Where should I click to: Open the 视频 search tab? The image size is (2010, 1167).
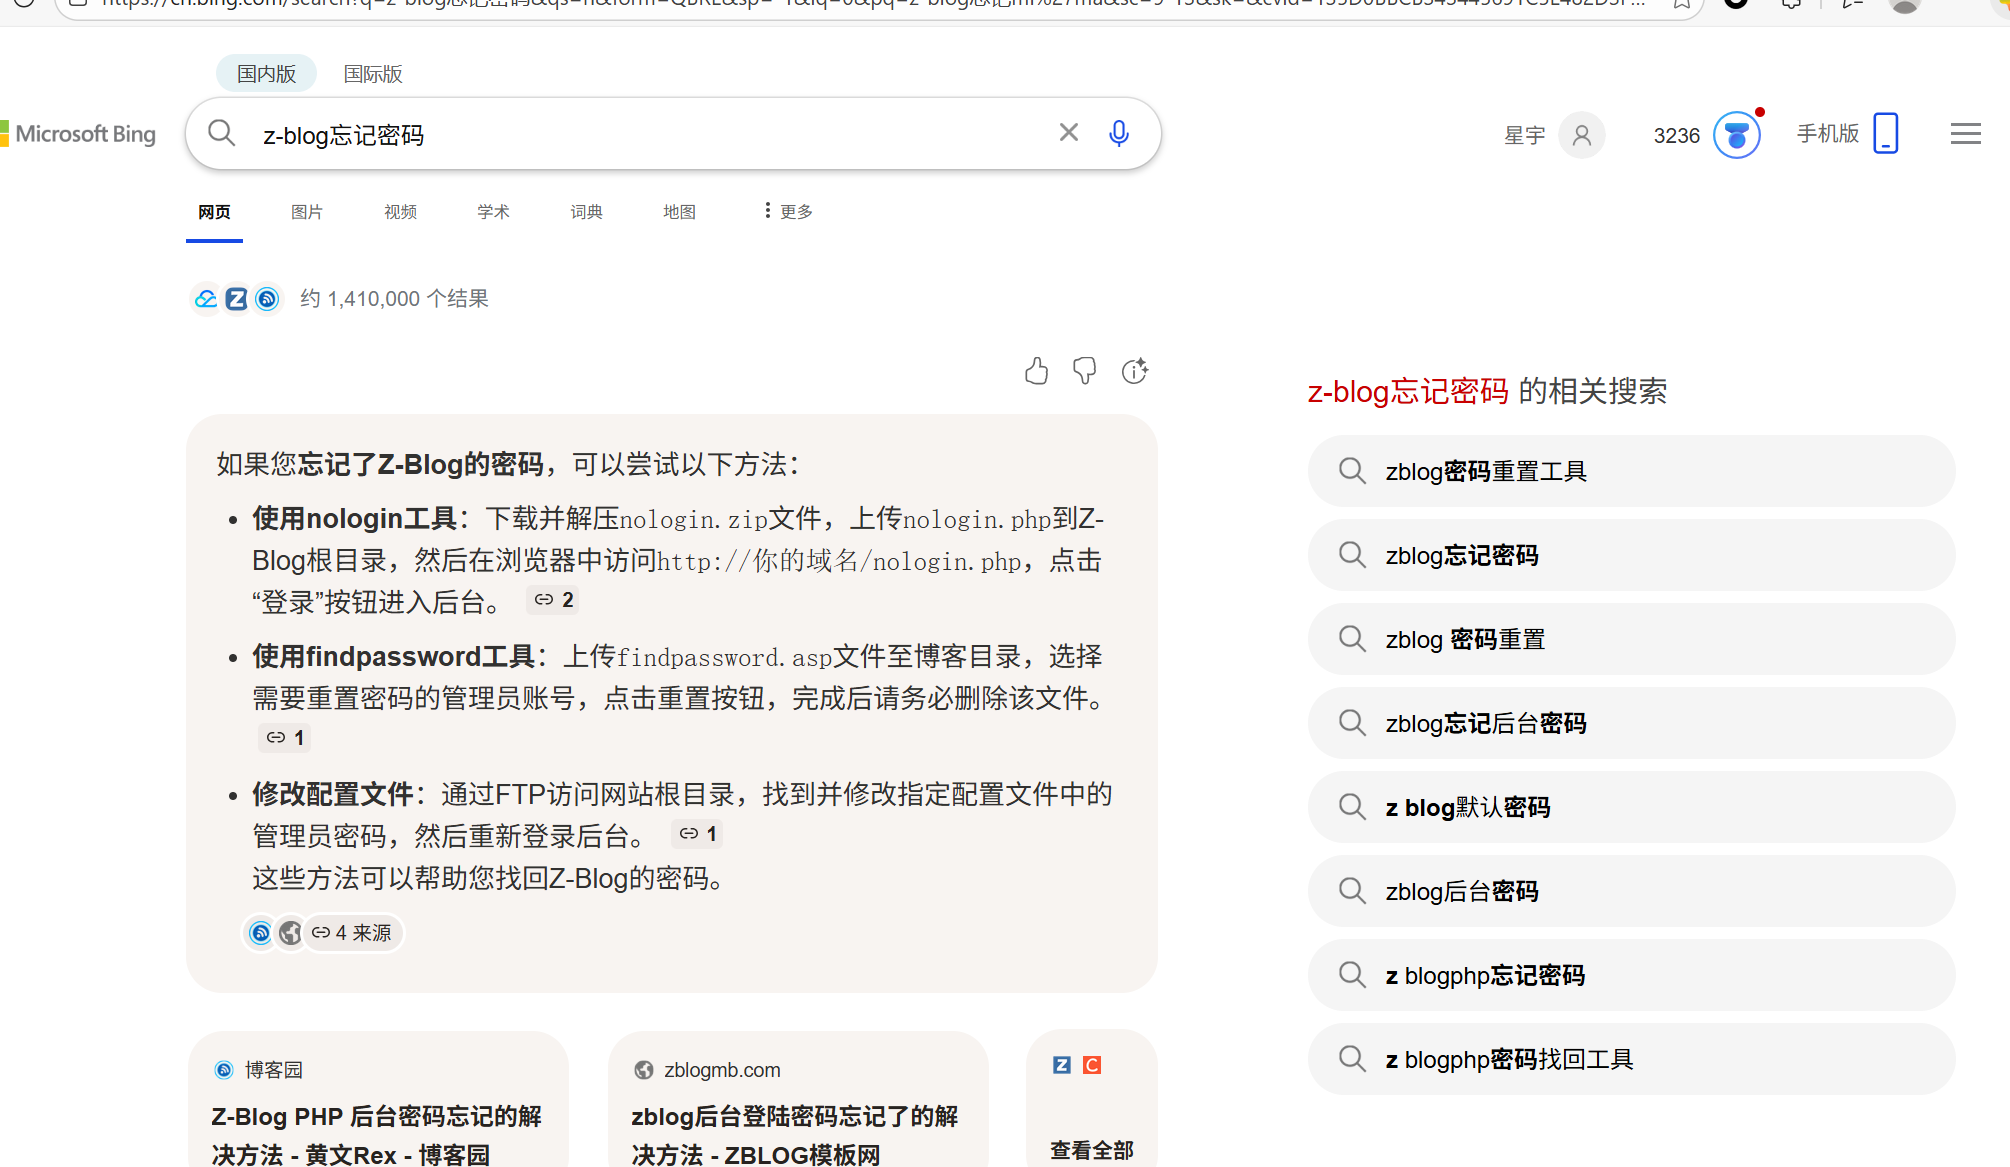point(400,212)
